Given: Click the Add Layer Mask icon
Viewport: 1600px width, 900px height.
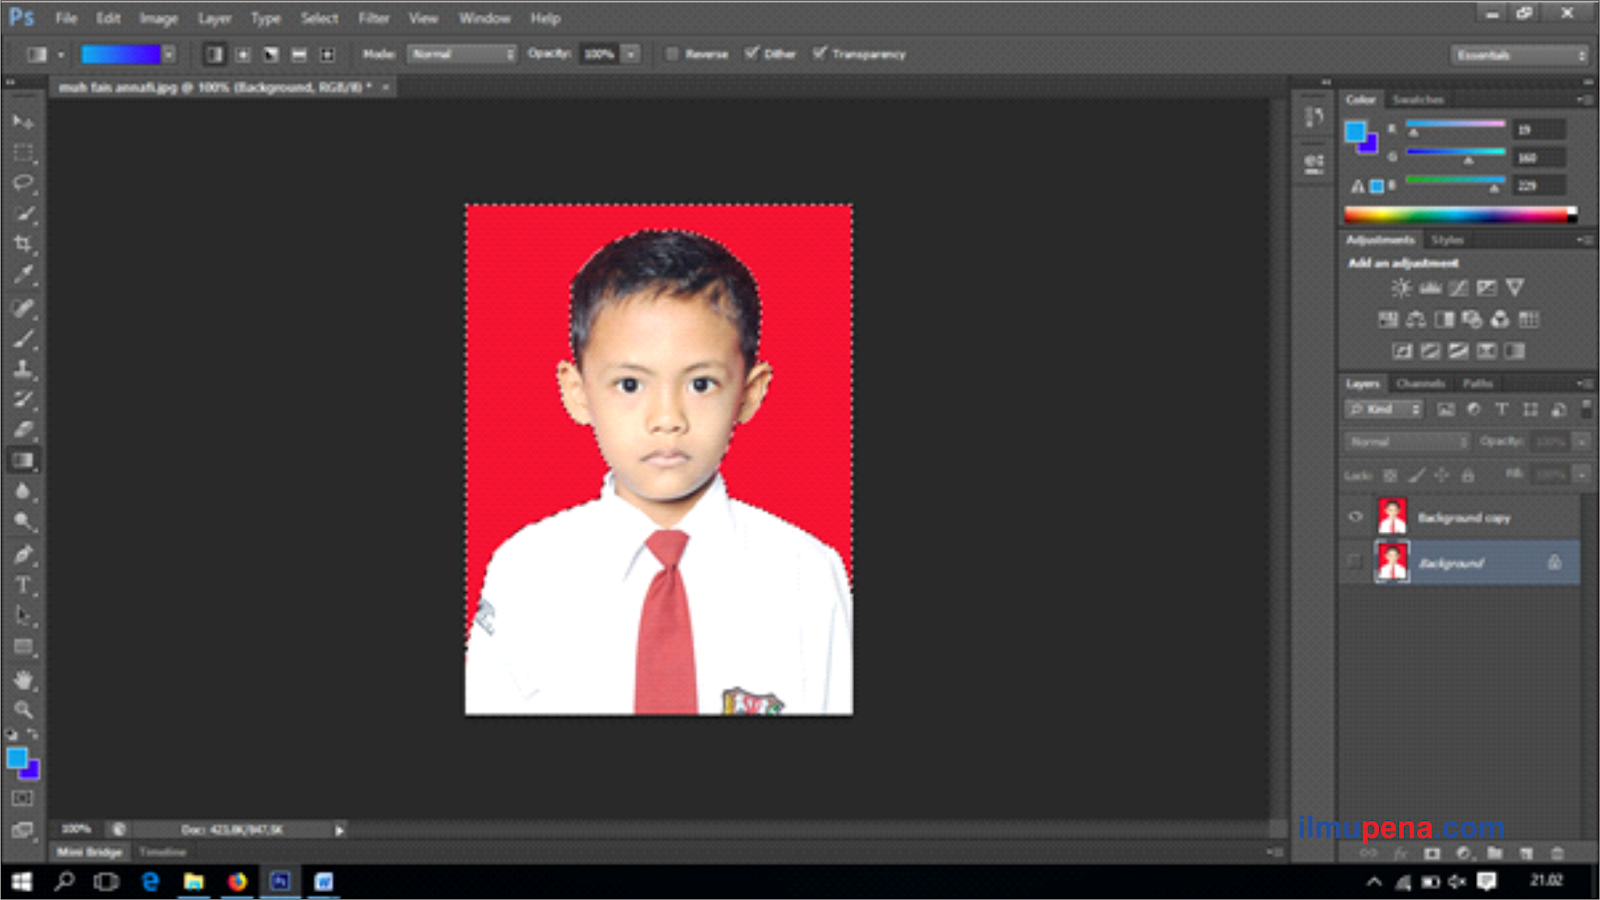Looking at the screenshot, I should [x=1432, y=853].
